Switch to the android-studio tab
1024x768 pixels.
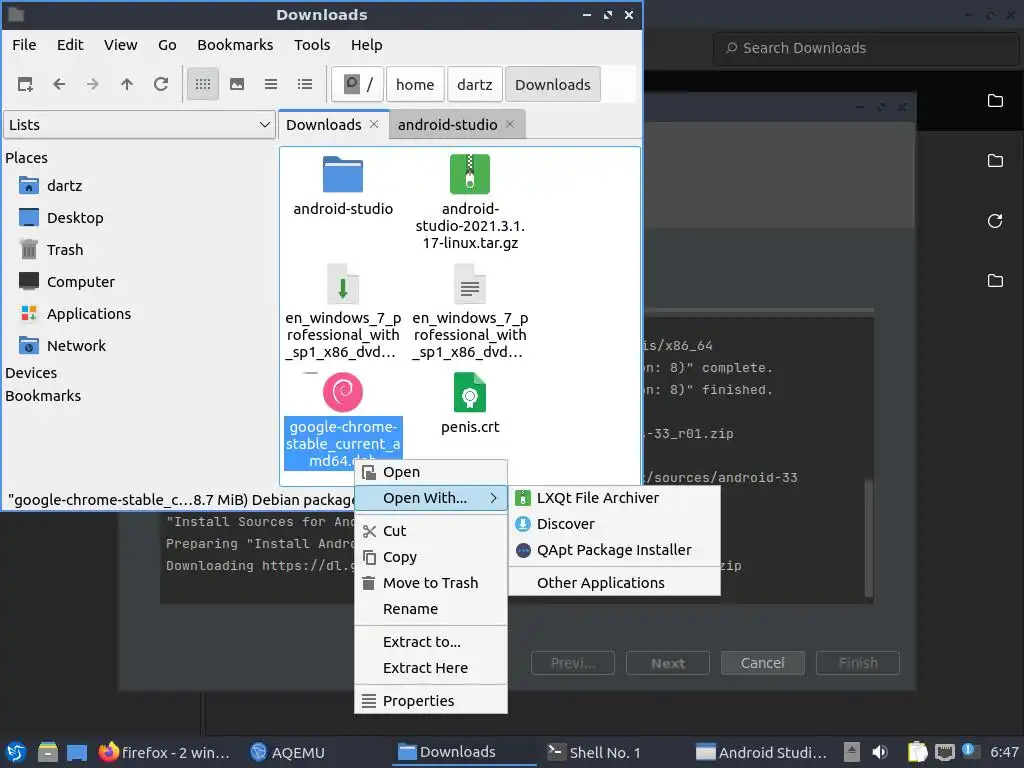tap(447, 125)
